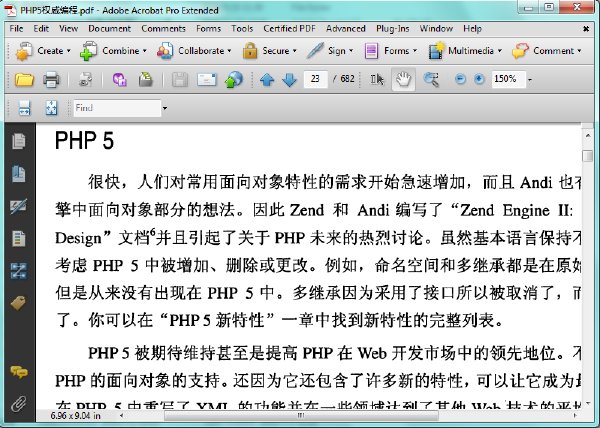Open the Tools menu

[x=242, y=29]
